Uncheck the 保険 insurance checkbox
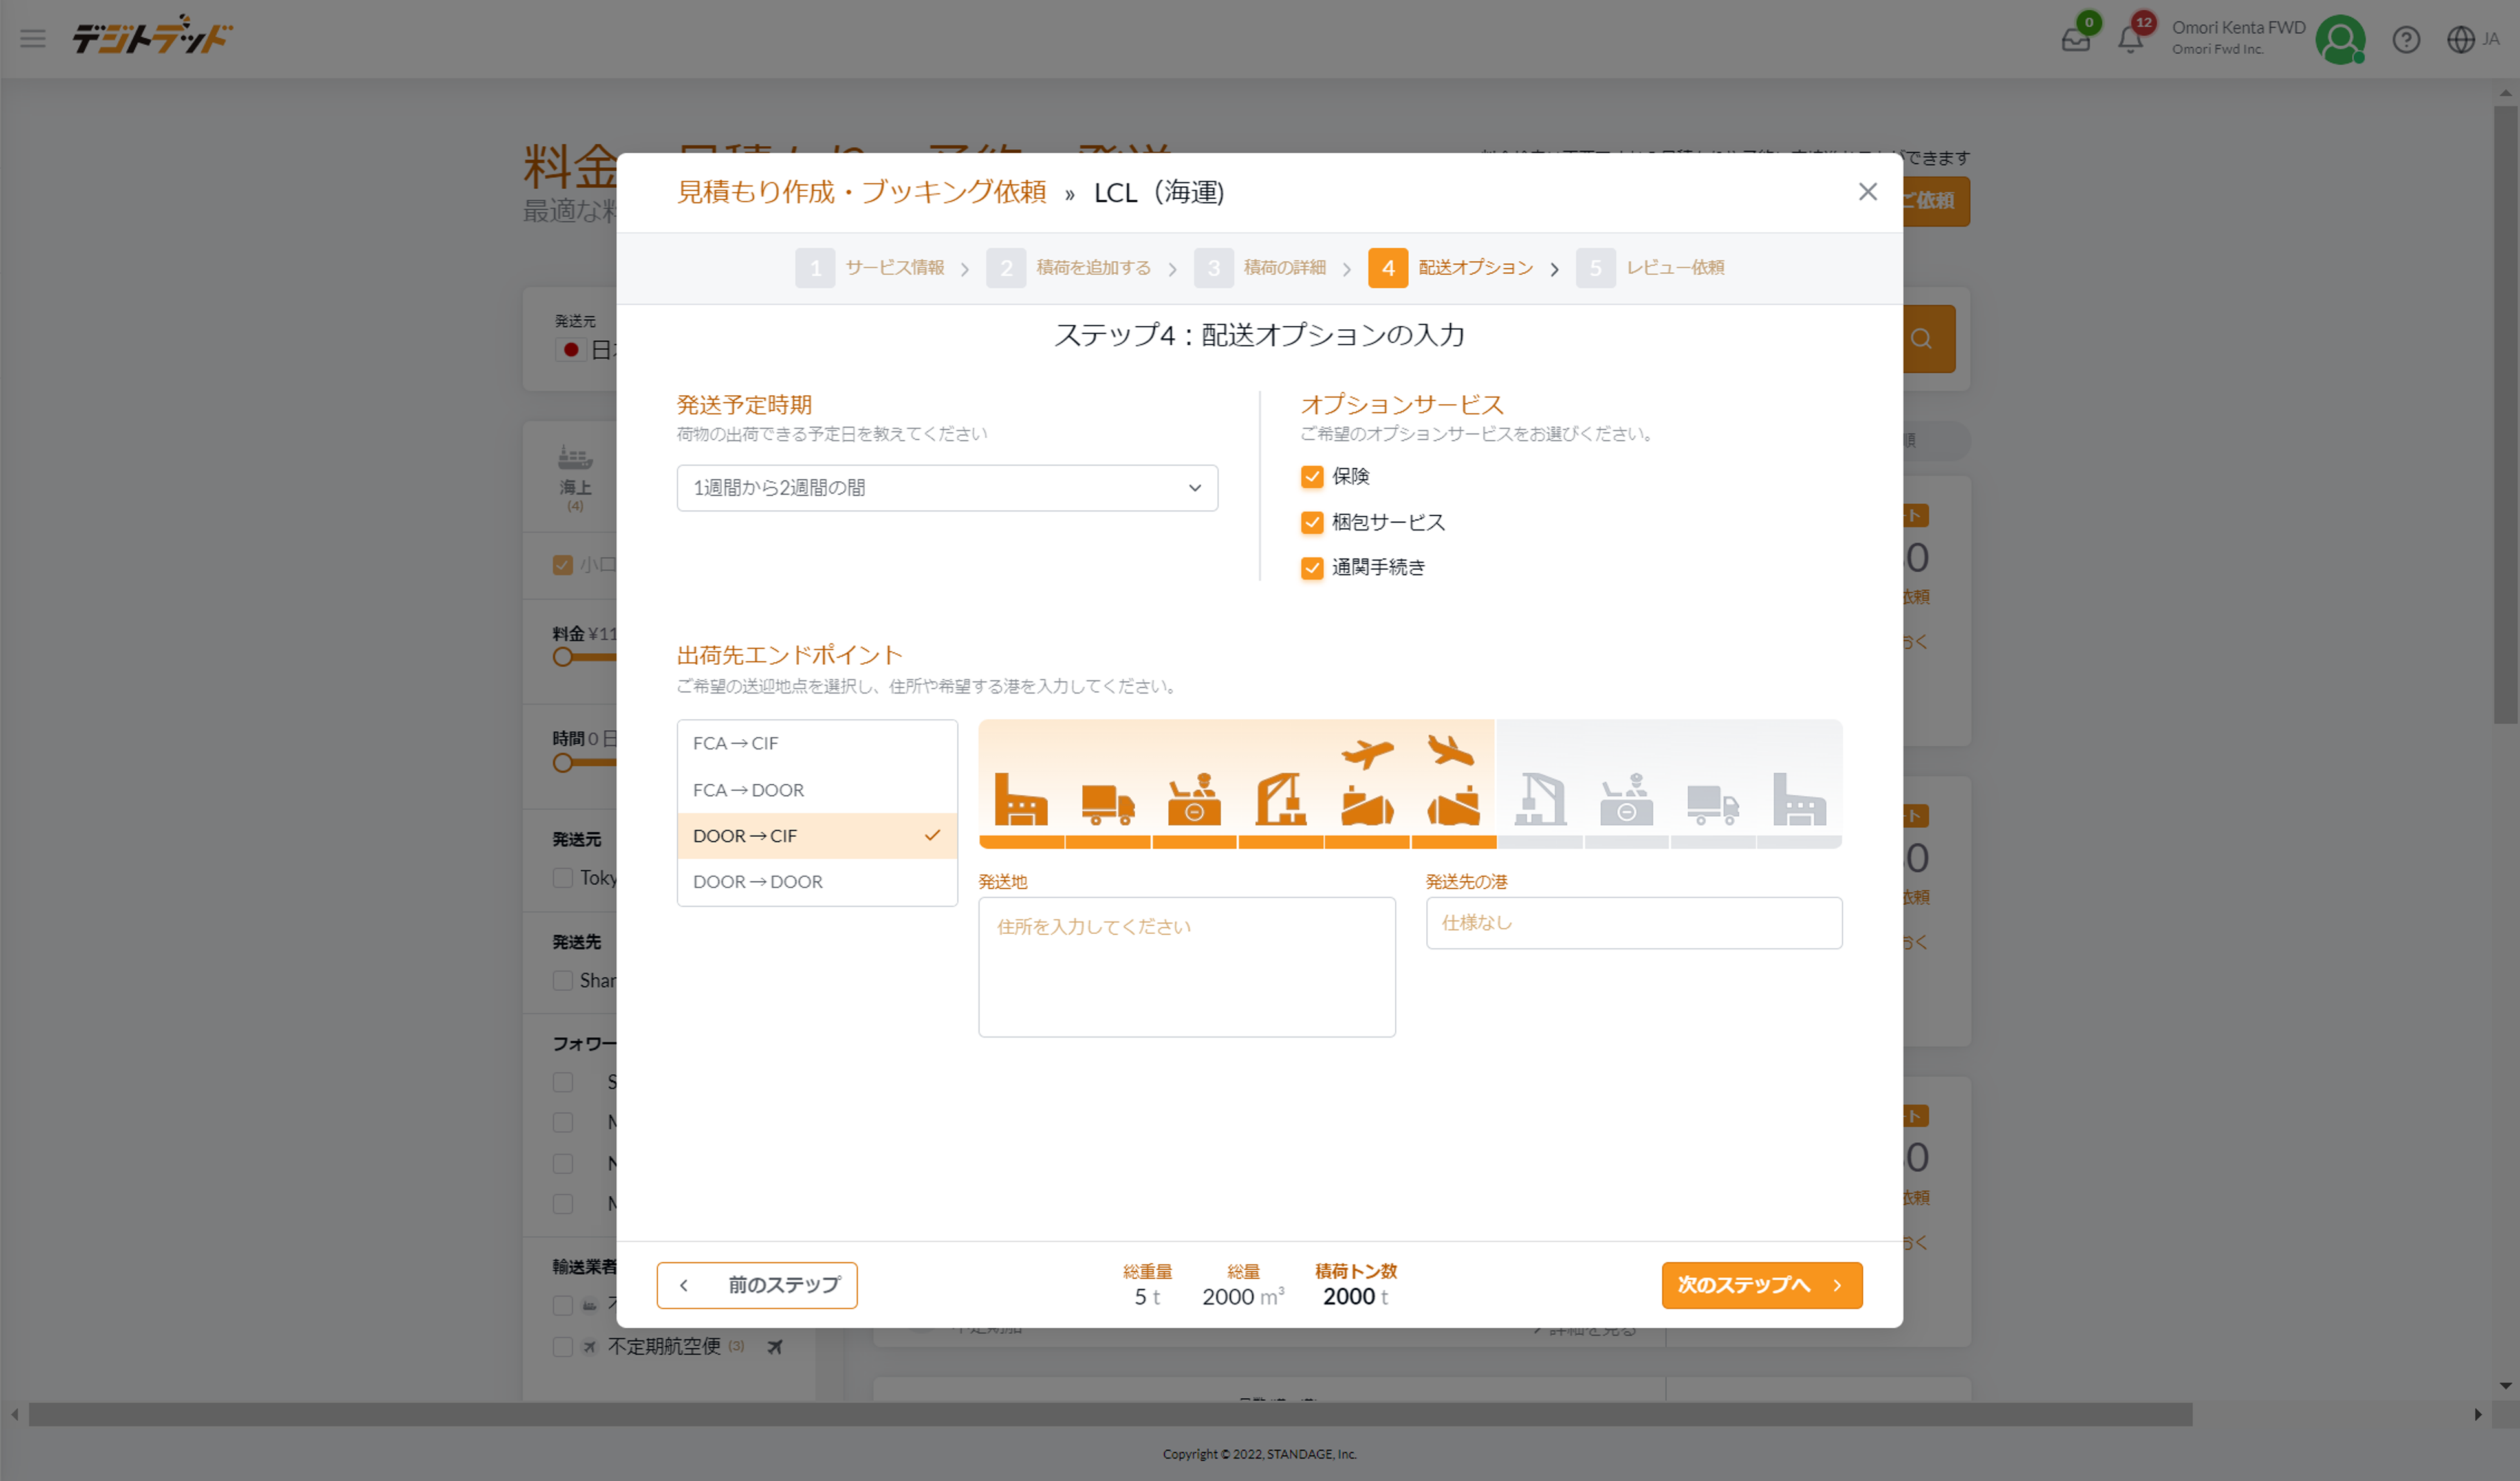The image size is (2520, 1481). (x=1312, y=477)
